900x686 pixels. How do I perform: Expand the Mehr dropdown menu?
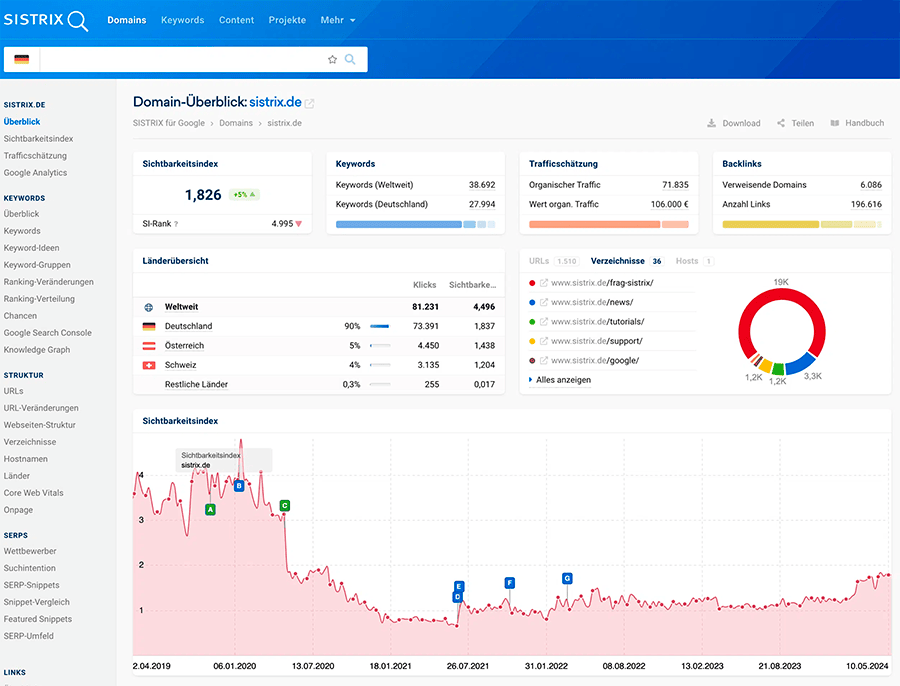pyautogui.click(x=337, y=20)
